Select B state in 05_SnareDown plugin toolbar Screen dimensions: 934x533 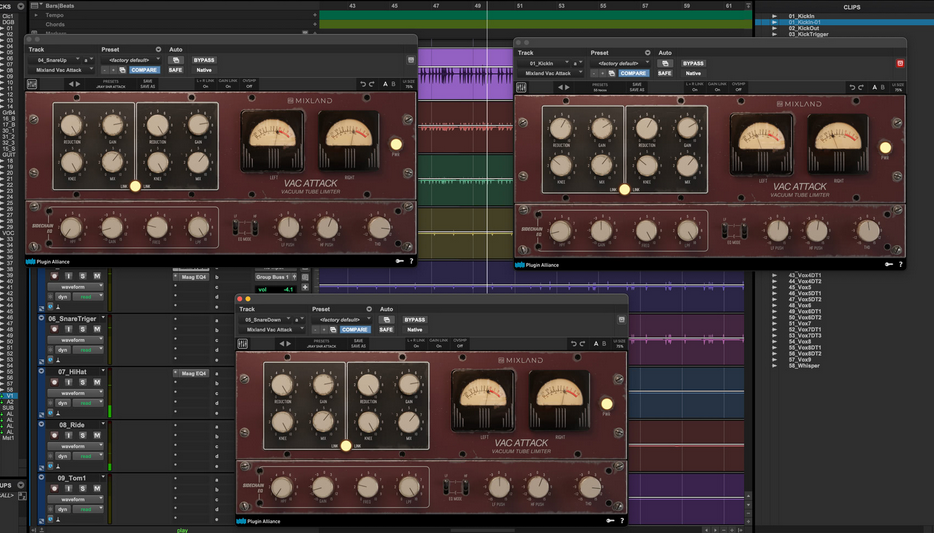click(x=604, y=344)
